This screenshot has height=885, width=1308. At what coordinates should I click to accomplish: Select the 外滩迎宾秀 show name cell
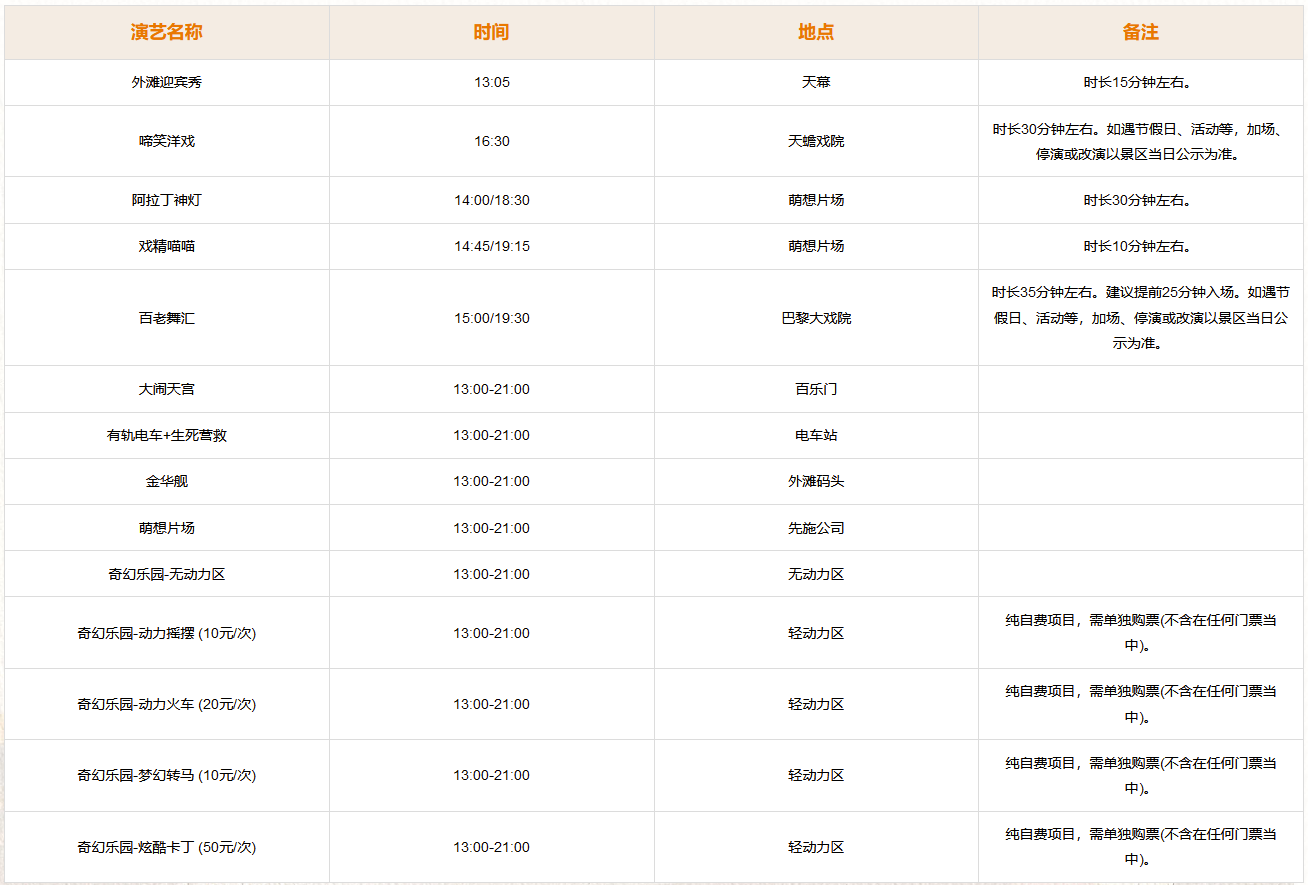click(166, 82)
